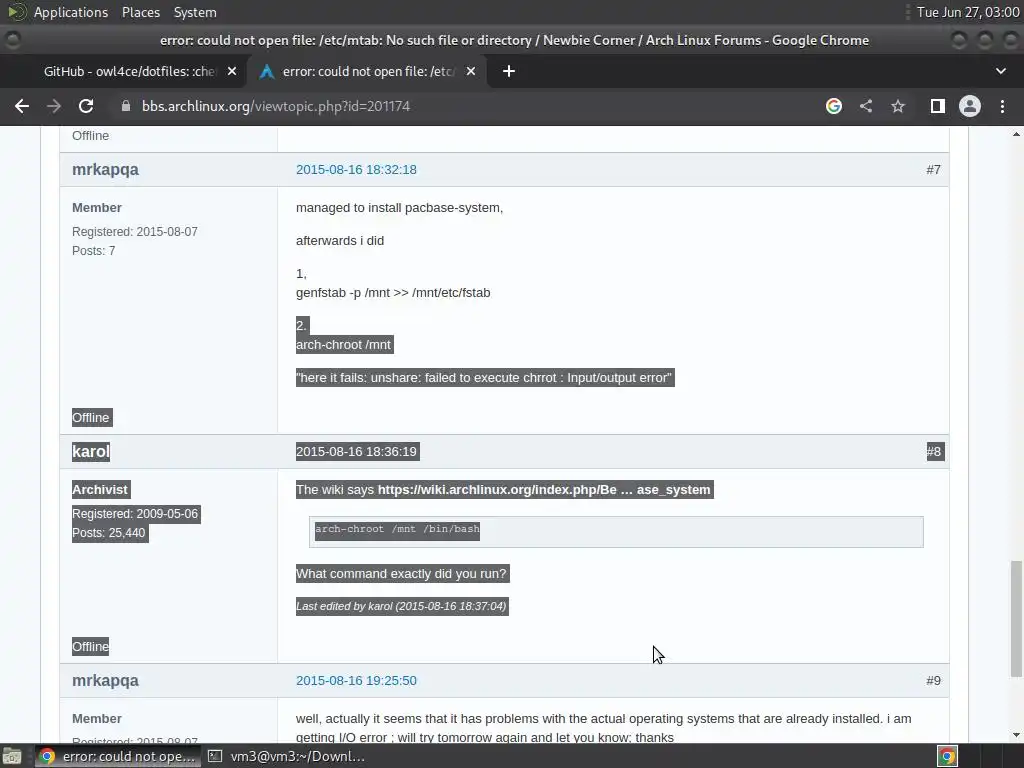Click the scrollbar down arrow

1016,735
